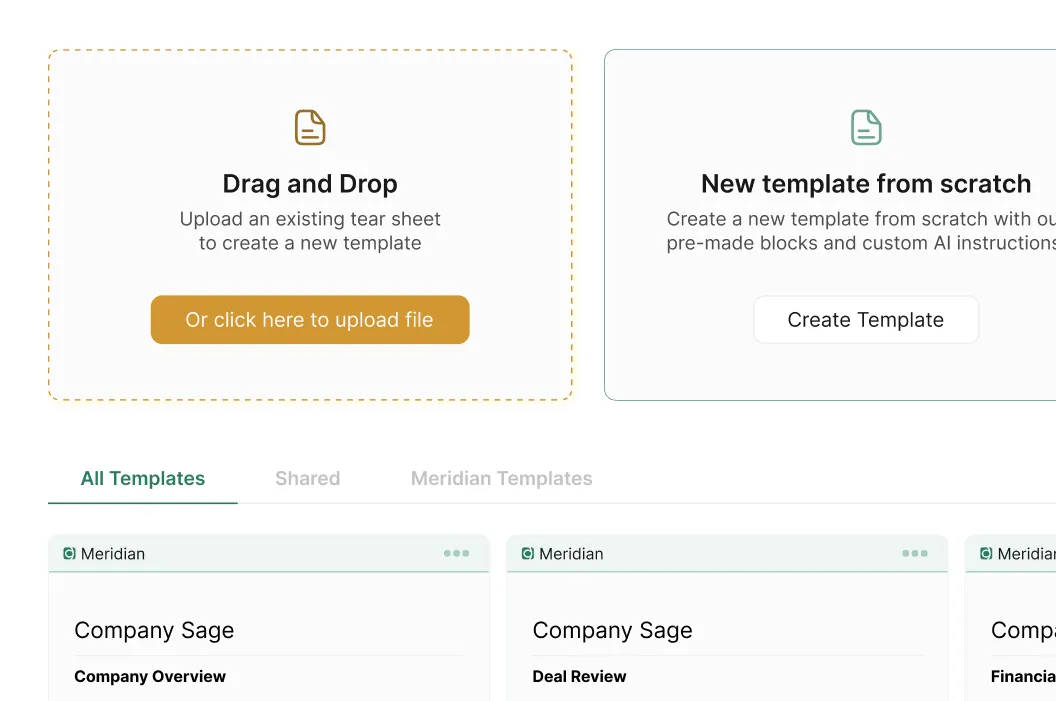This screenshot has width=1056, height=701.
Task: Click the Meridian logo on the Company Overview card
Action: click(x=68, y=552)
